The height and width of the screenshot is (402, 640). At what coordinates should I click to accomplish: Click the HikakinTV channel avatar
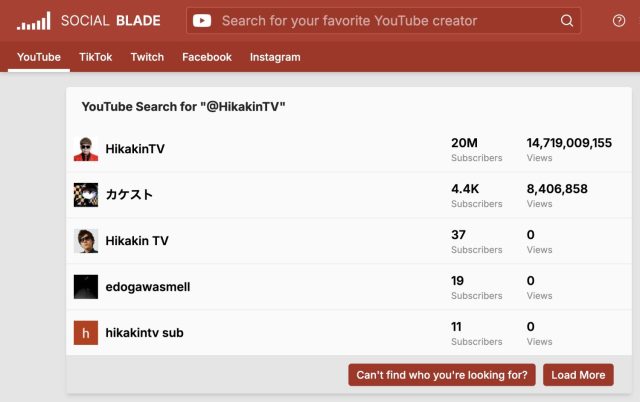tap(86, 149)
